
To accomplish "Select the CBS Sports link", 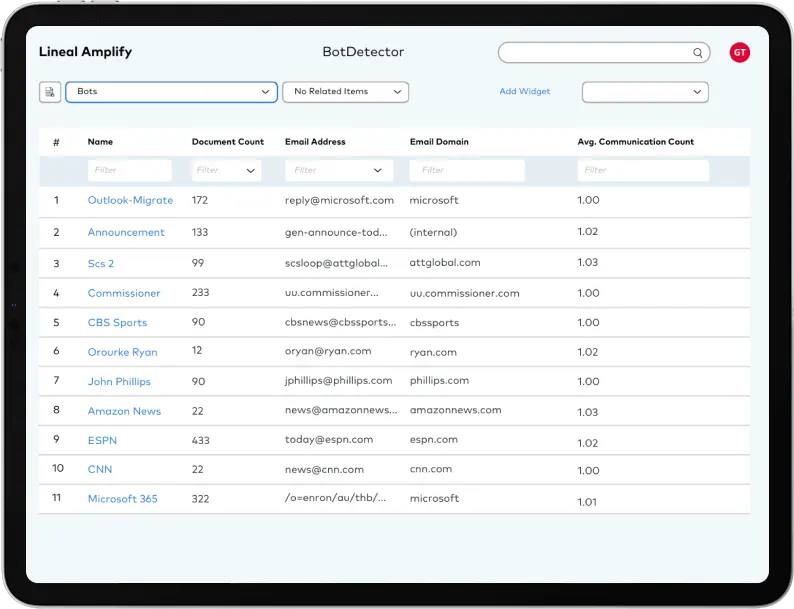I will (117, 323).
